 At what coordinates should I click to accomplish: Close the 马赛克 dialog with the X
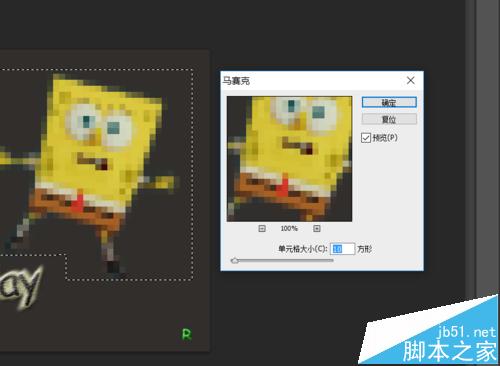(x=411, y=80)
